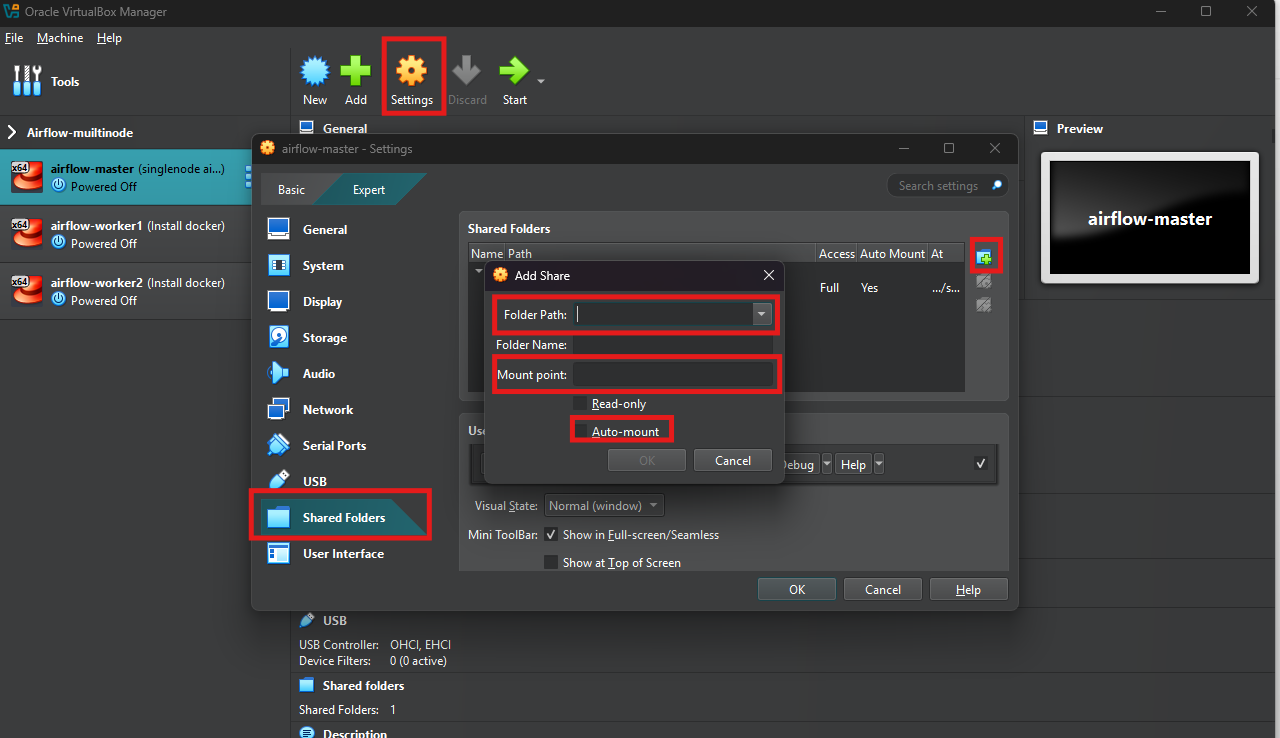Click OK in Add Share dialog
The image size is (1280, 738).
click(647, 460)
